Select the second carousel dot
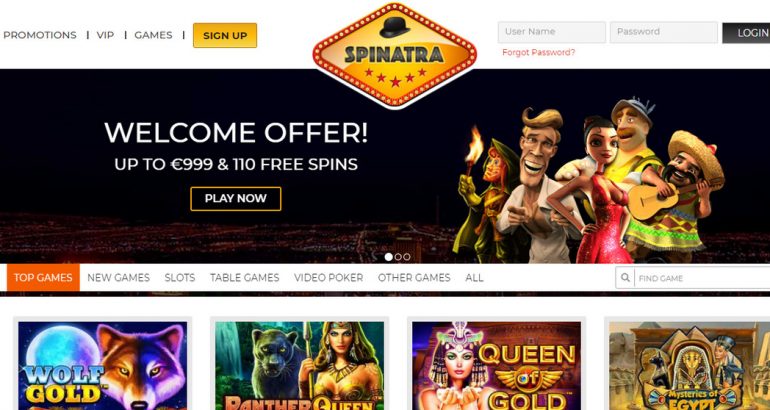Viewport: 770px width, 410px height. 398,257
